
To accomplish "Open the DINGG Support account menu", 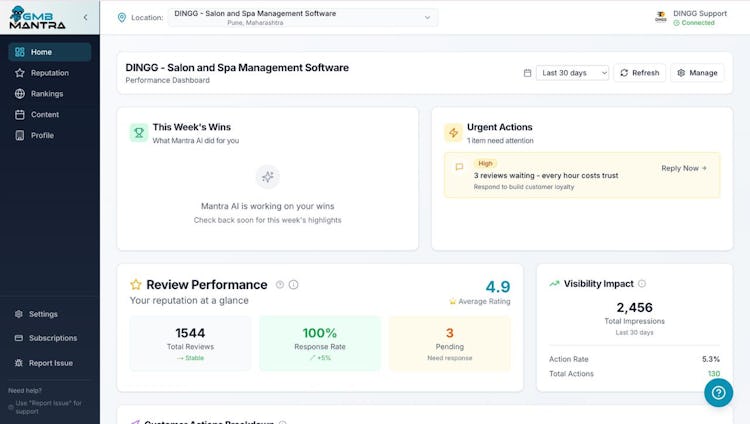I will tap(691, 18).
